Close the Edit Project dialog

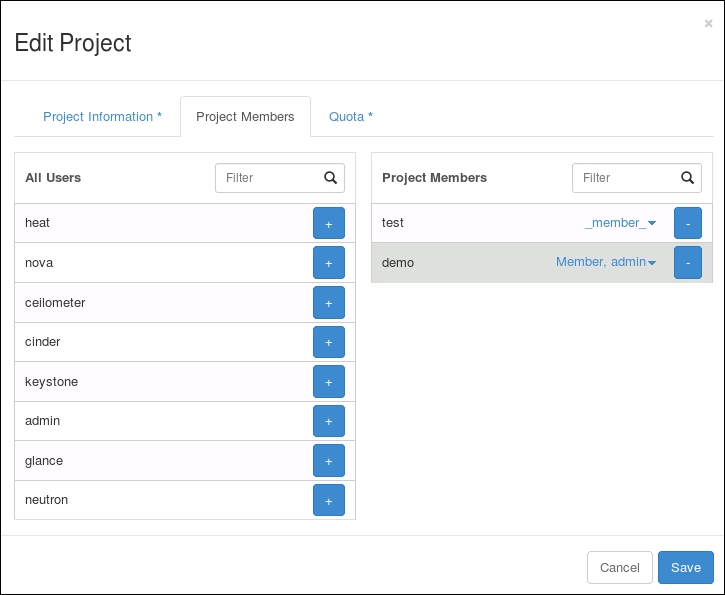point(708,24)
